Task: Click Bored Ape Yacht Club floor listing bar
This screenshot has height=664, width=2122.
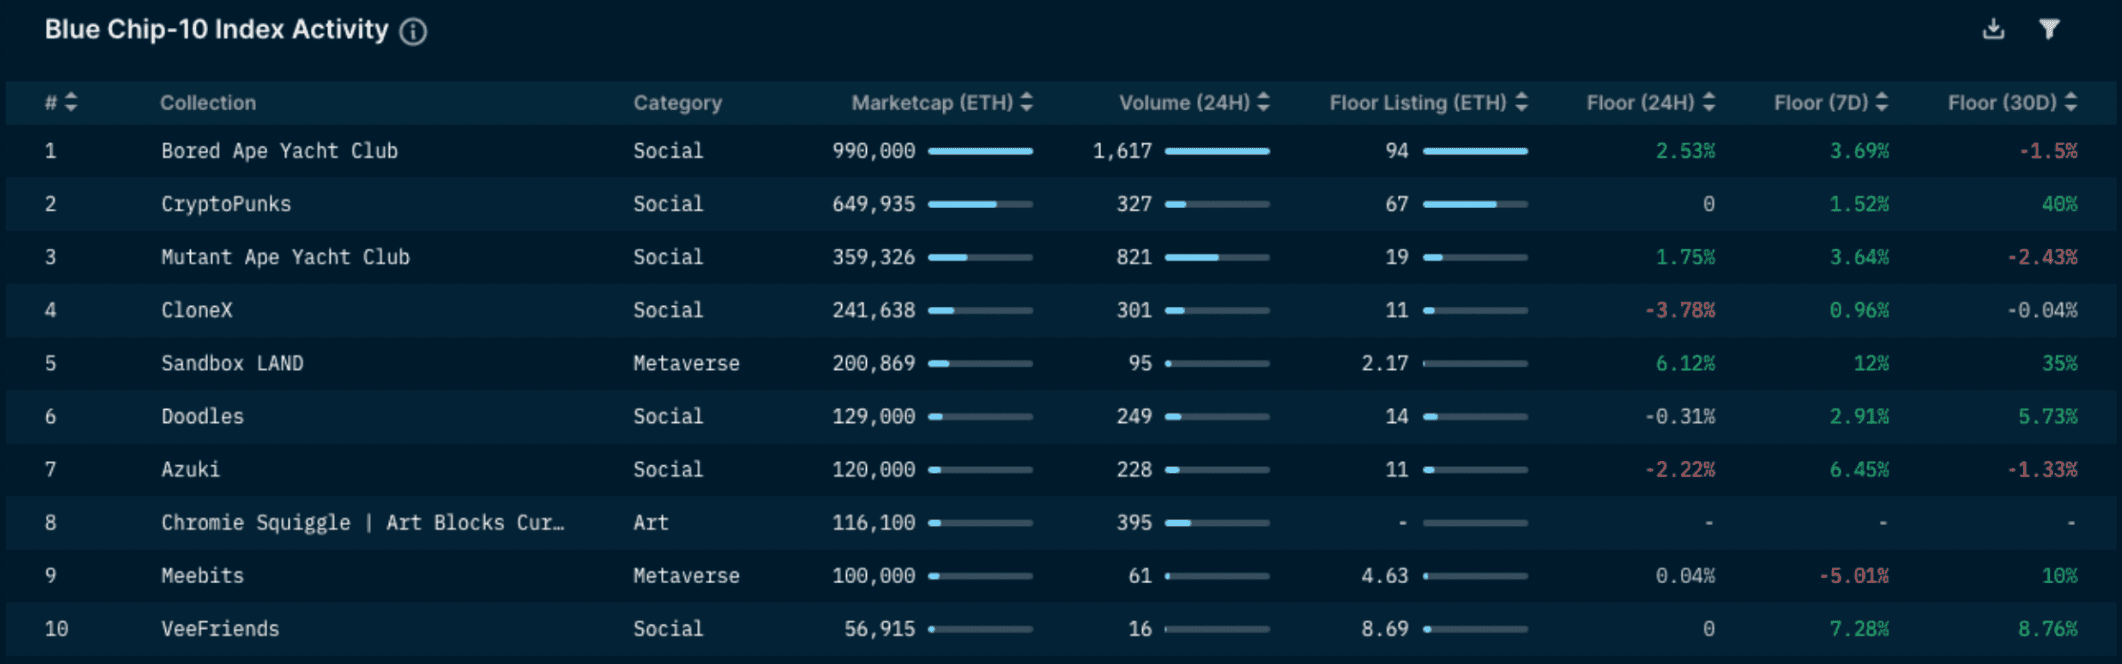Action: coord(1475,151)
